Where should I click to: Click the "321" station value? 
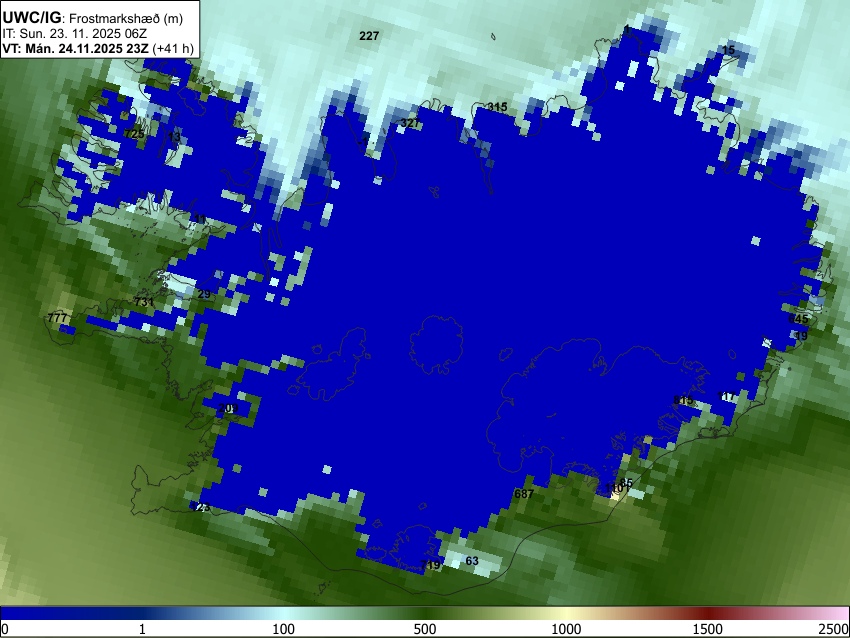[410, 123]
